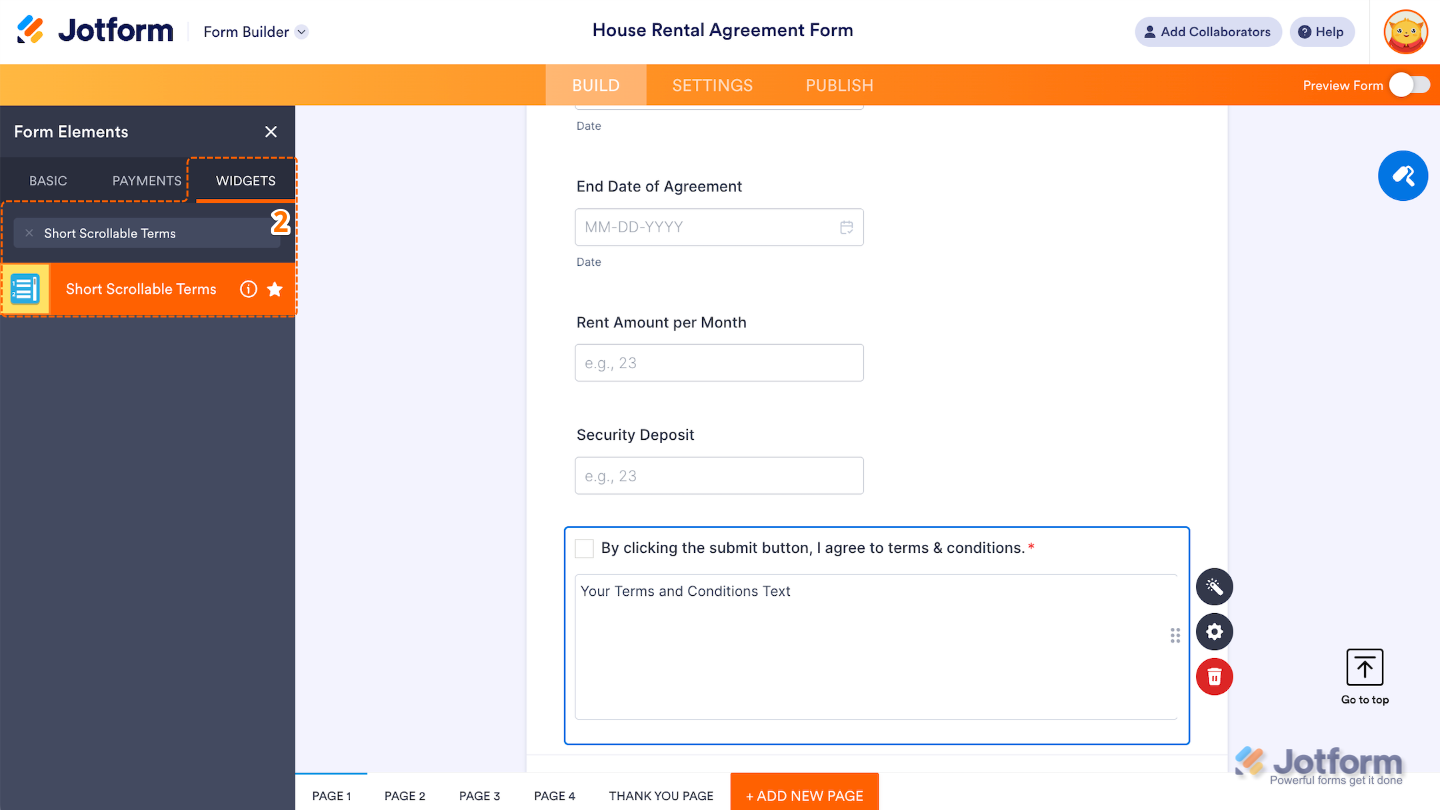Click the Go to top control
Image resolution: width=1440 pixels, height=810 pixels.
(1364, 676)
